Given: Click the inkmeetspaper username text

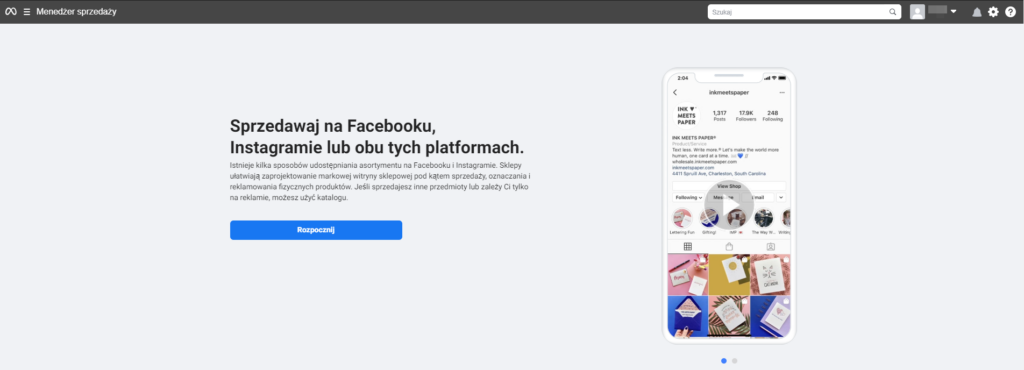Looking at the screenshot, I should [729, 93].
